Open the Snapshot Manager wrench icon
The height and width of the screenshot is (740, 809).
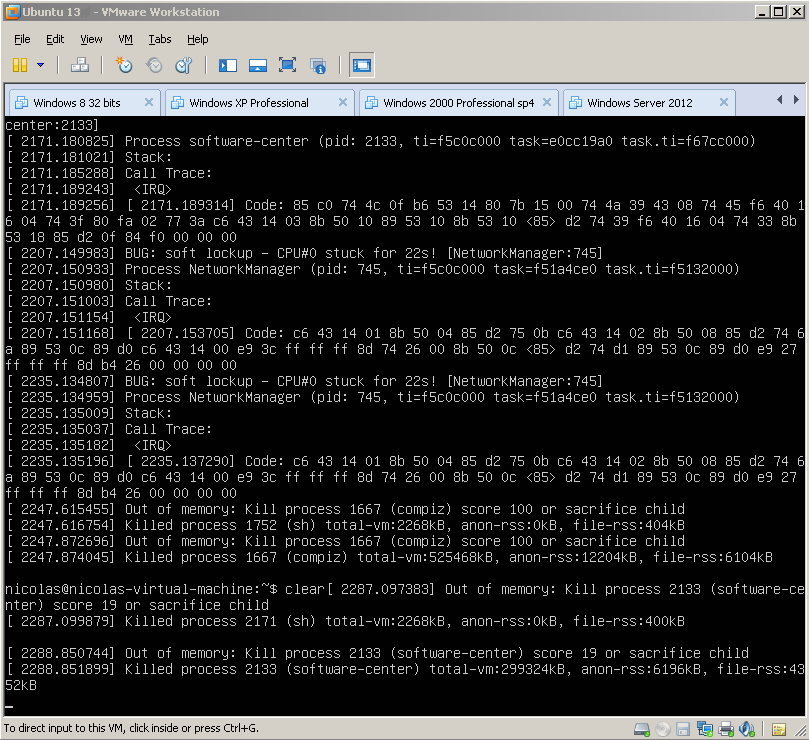[184, 65]
